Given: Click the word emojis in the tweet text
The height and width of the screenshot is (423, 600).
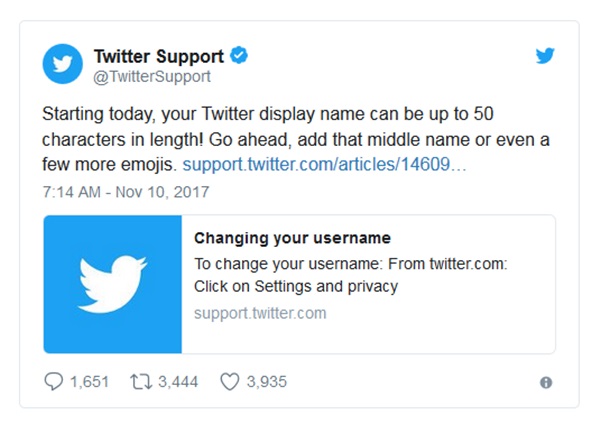Looking at the screenshot, I should click(x=149, y=165).
